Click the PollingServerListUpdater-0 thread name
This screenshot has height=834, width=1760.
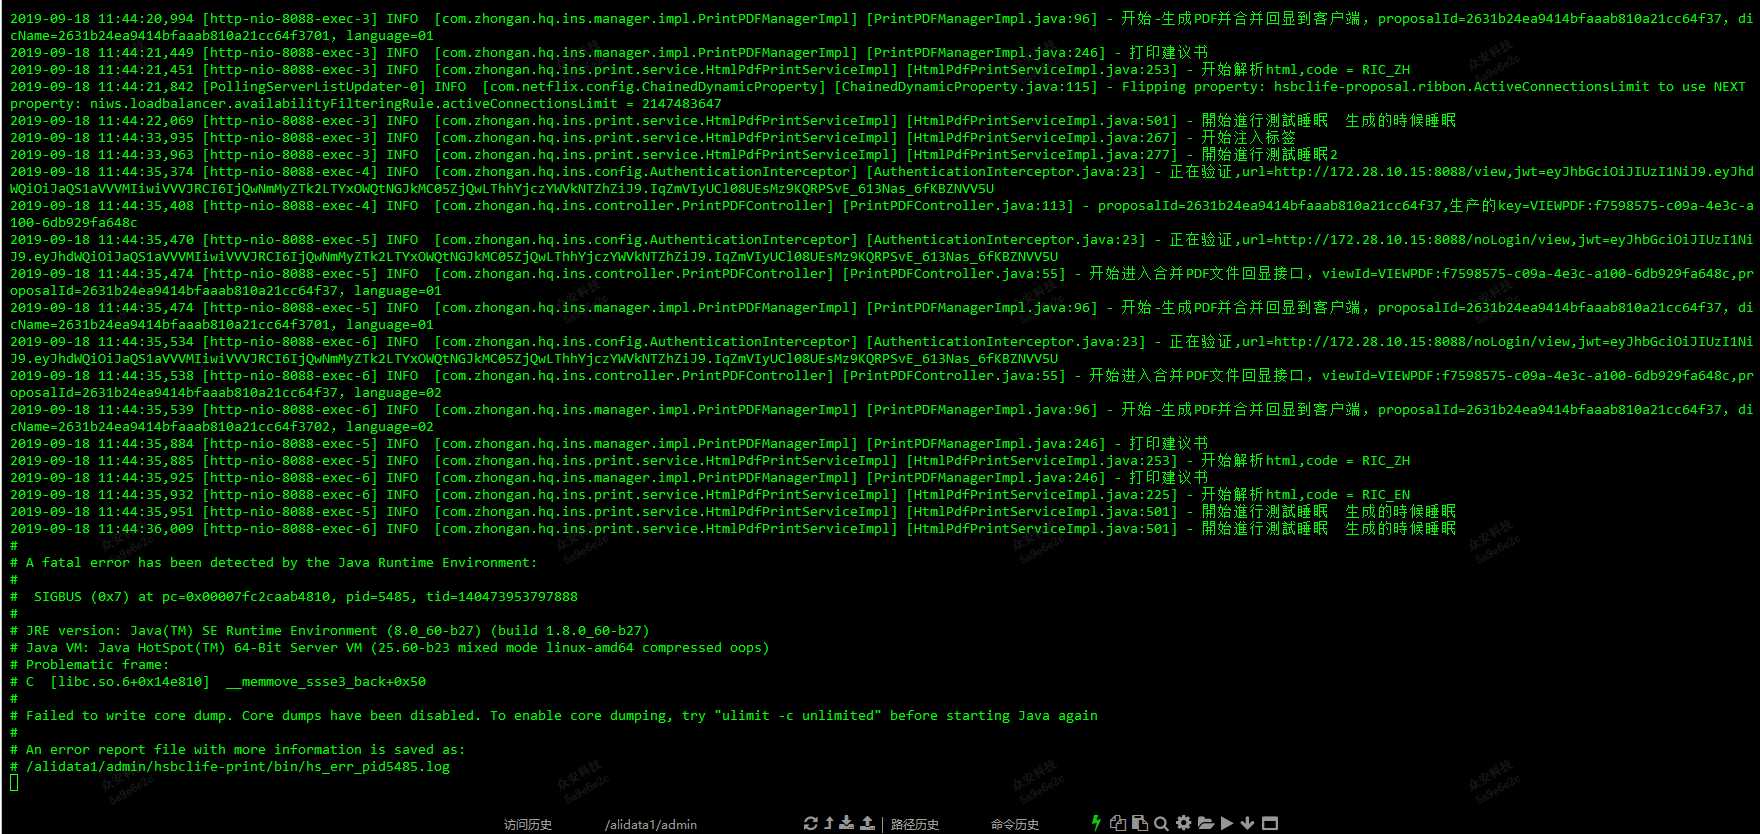314,87
